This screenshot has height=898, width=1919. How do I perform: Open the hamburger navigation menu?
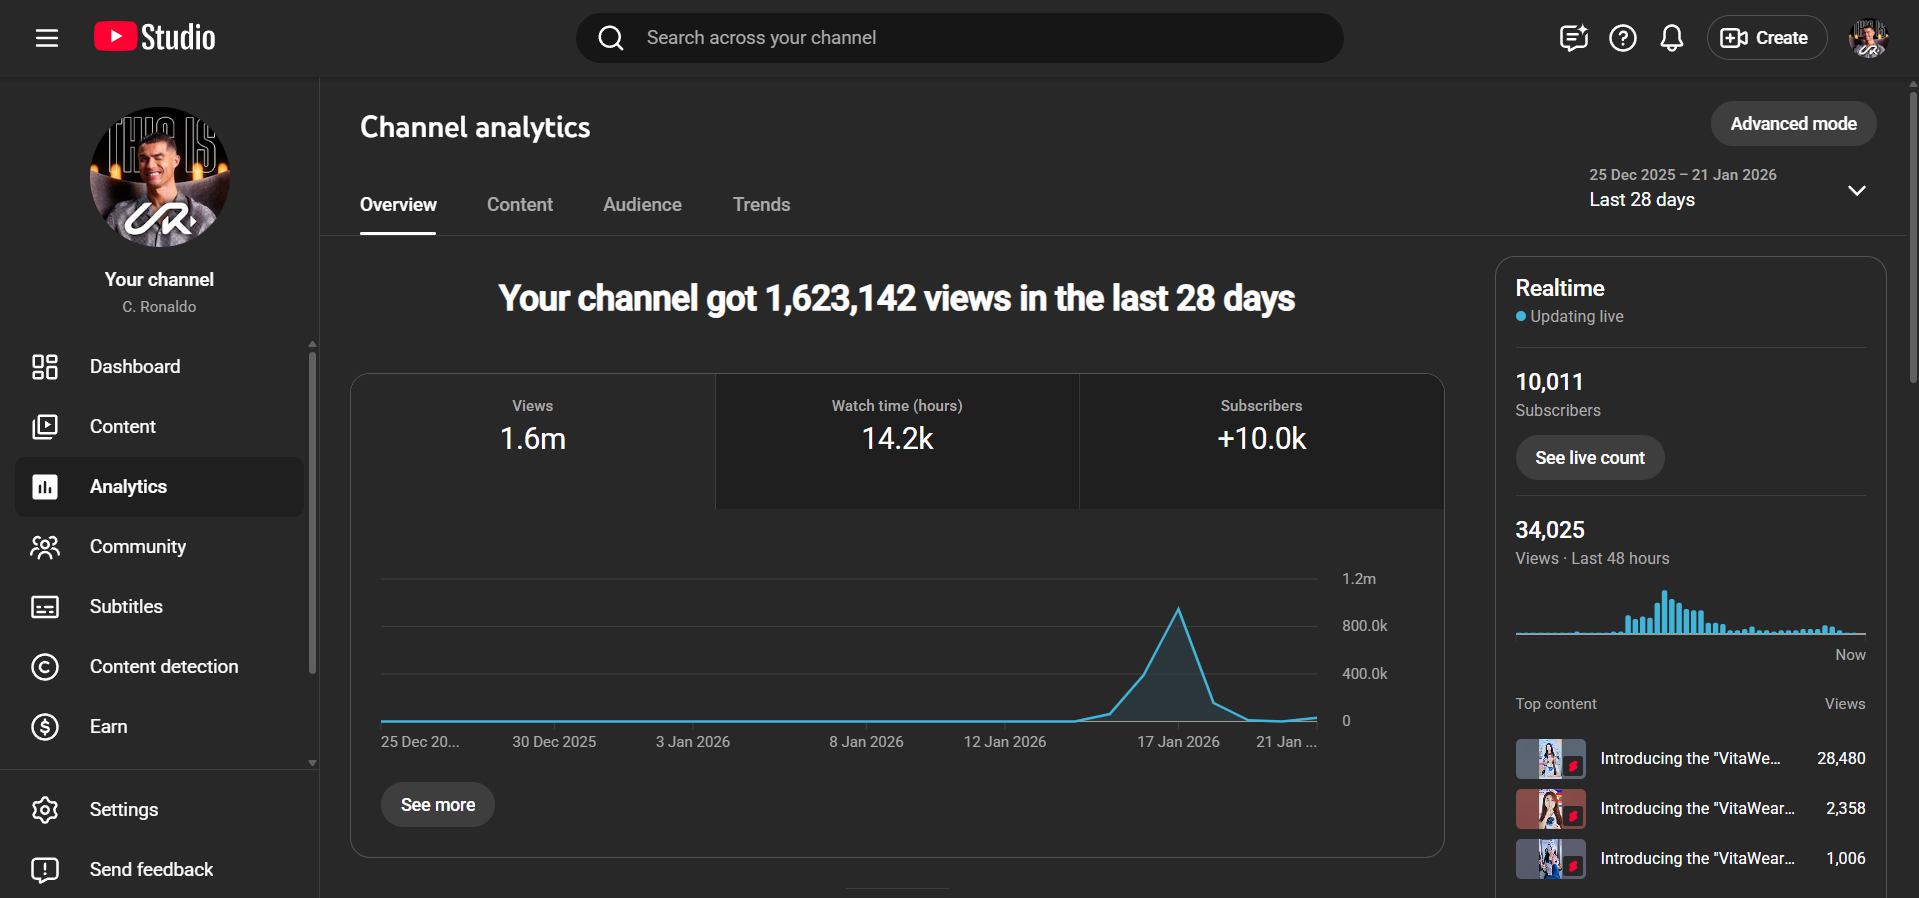point(47,38)
